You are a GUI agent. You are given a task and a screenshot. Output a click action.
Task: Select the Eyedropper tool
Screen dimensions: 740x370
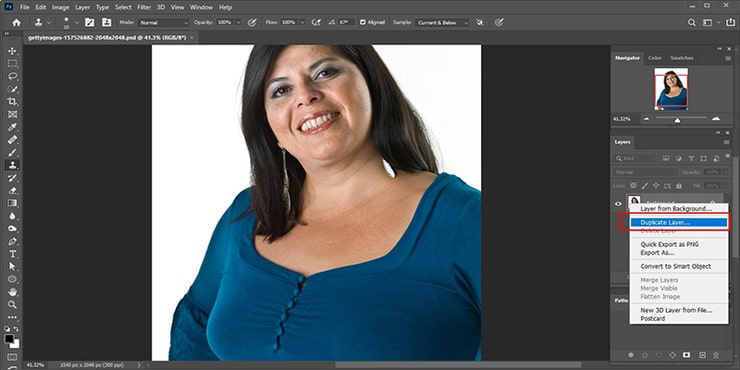12,127
